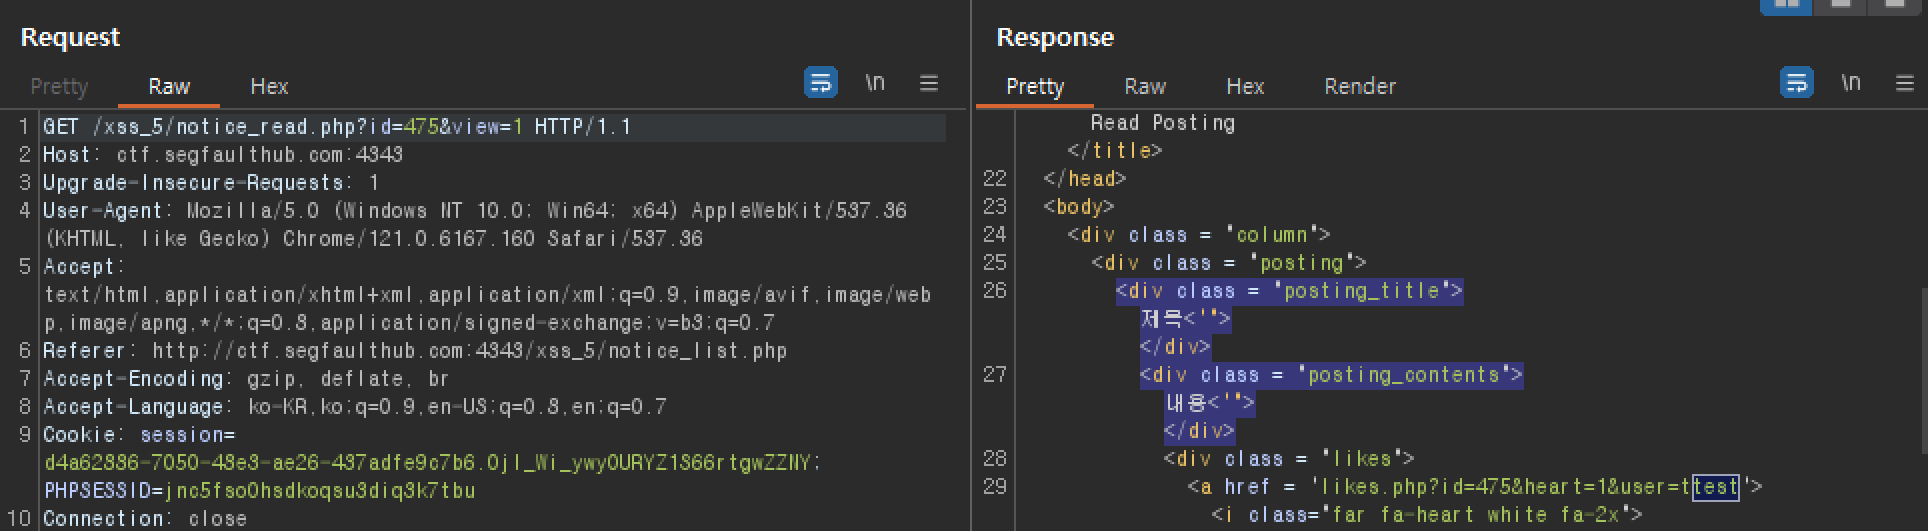1928x531 pixels.
Task: Select the Raw tab in Request panel
Action: [169, 86]
